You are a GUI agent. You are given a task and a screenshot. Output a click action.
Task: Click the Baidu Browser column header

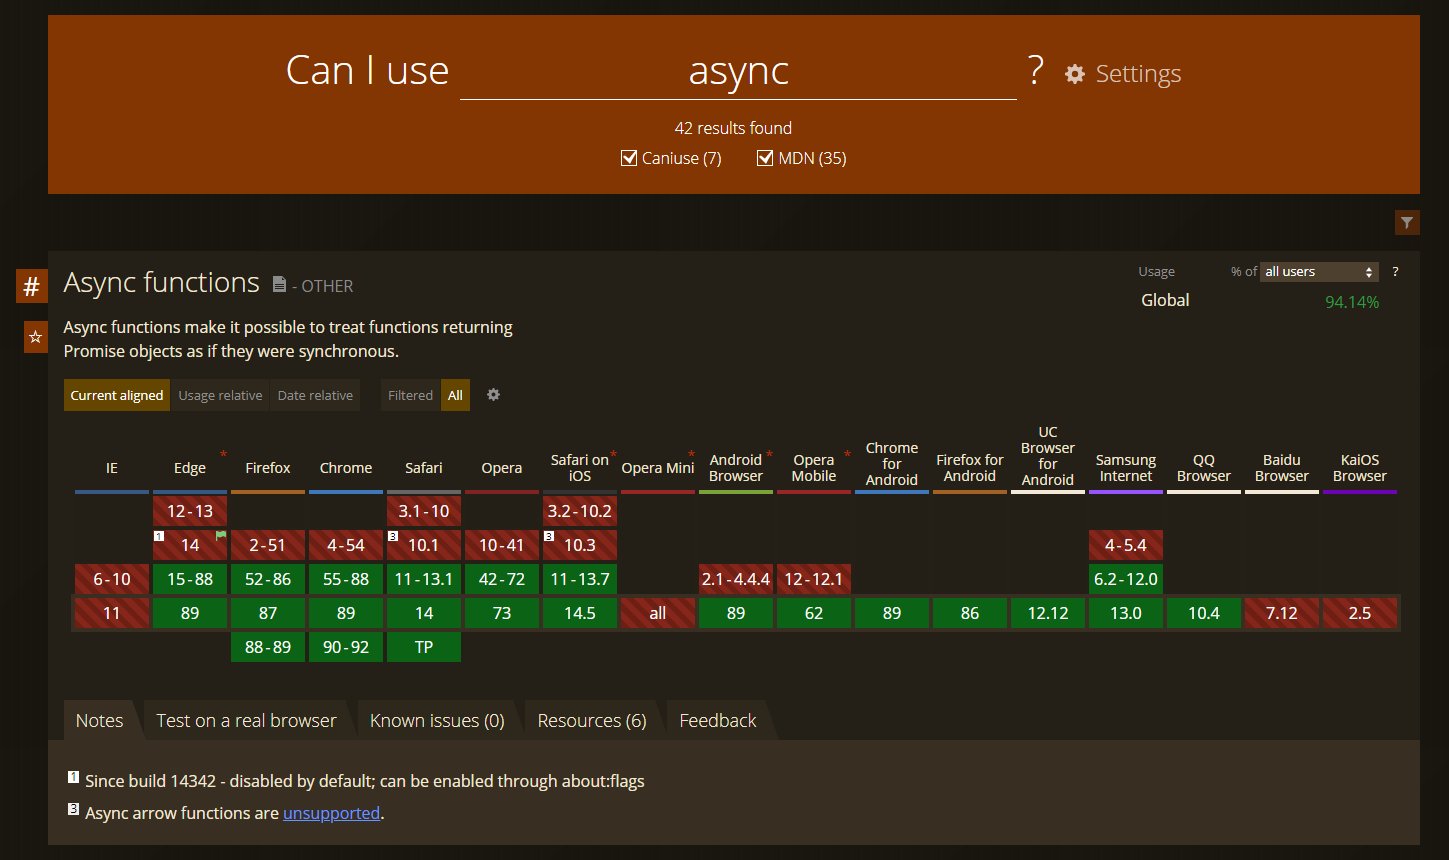coord(1282,468)
